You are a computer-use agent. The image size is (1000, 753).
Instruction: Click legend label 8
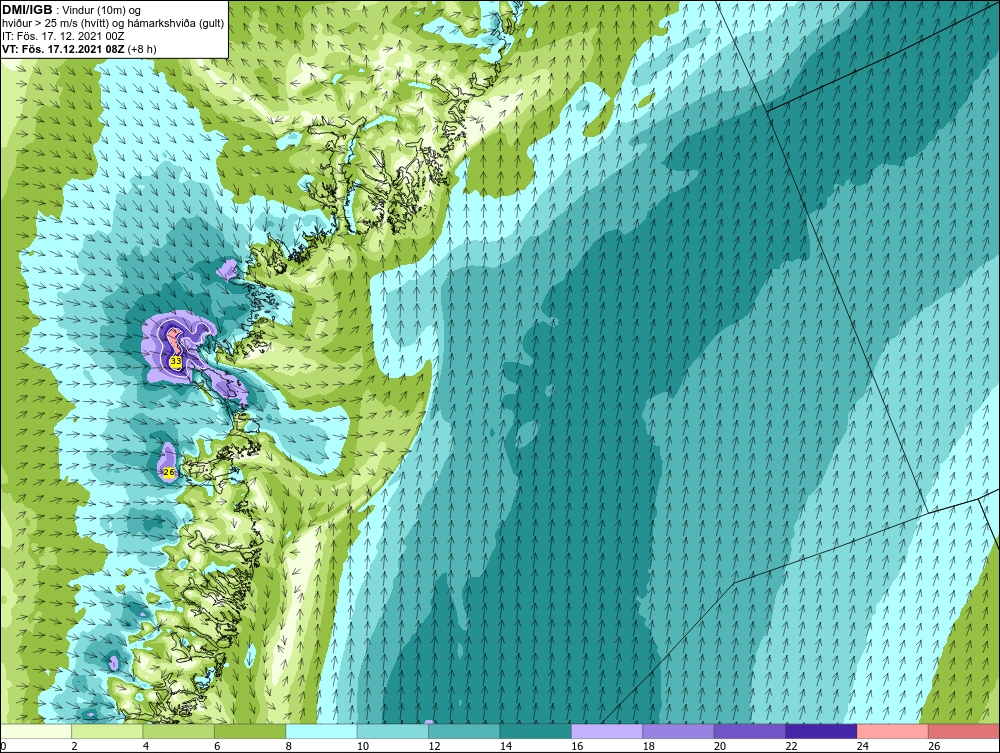coord(289,746)
